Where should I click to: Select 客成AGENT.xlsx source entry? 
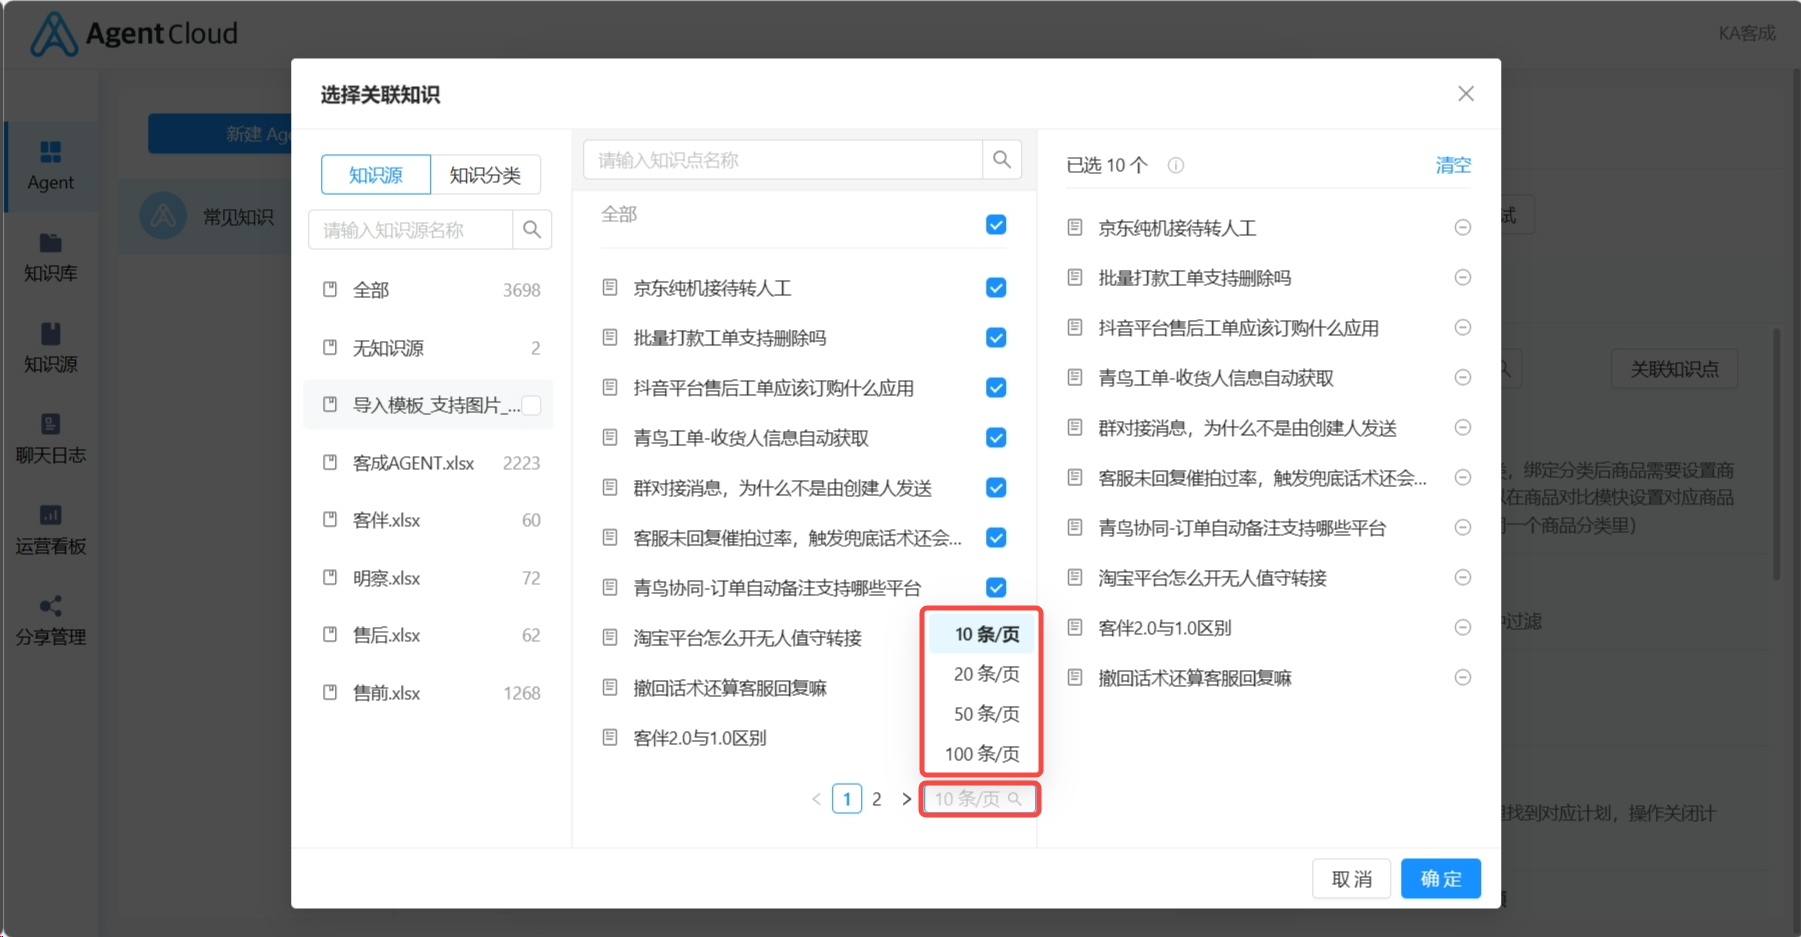(x=430, y=463)
